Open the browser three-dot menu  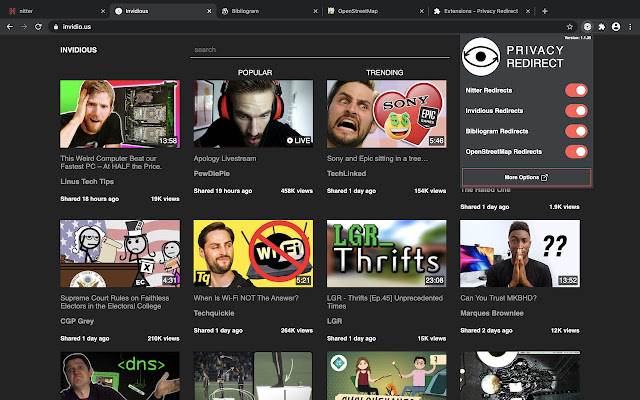click(x=630, y=25)
